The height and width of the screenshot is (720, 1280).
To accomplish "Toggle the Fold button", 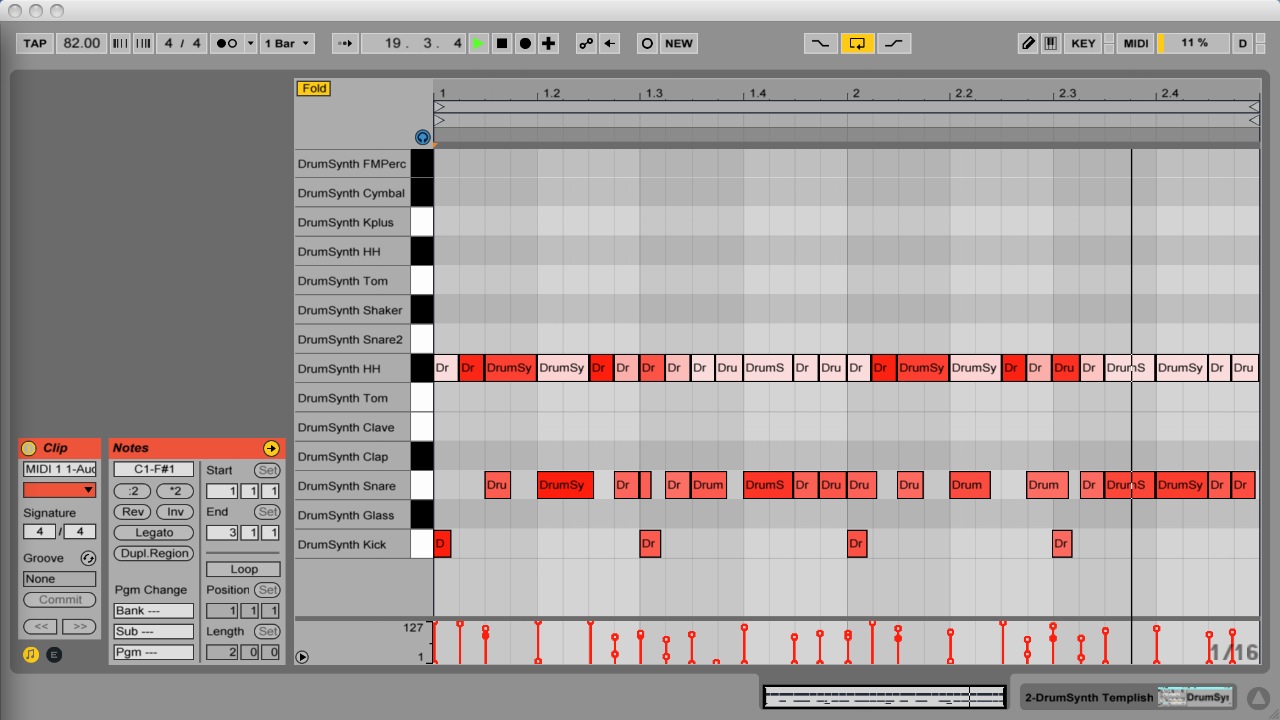I will pos(314,88).
